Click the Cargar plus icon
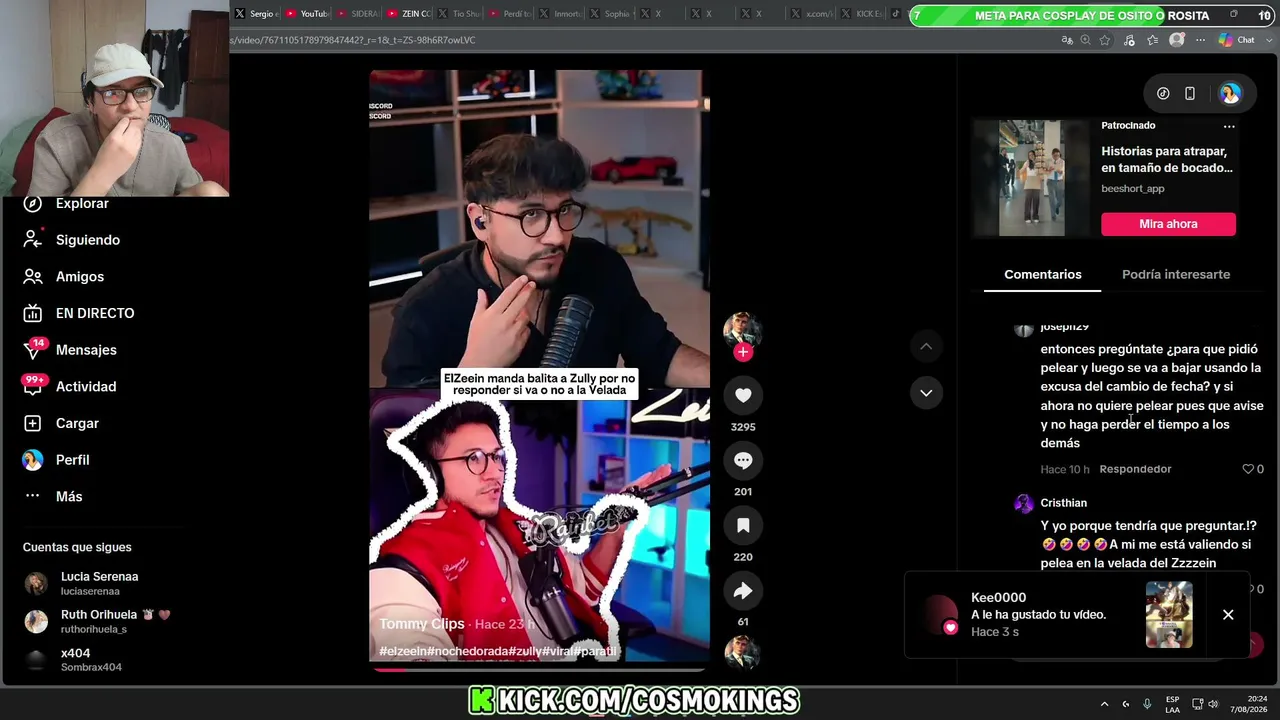Viewport: 1280px width, 720px height. point(33,423)
